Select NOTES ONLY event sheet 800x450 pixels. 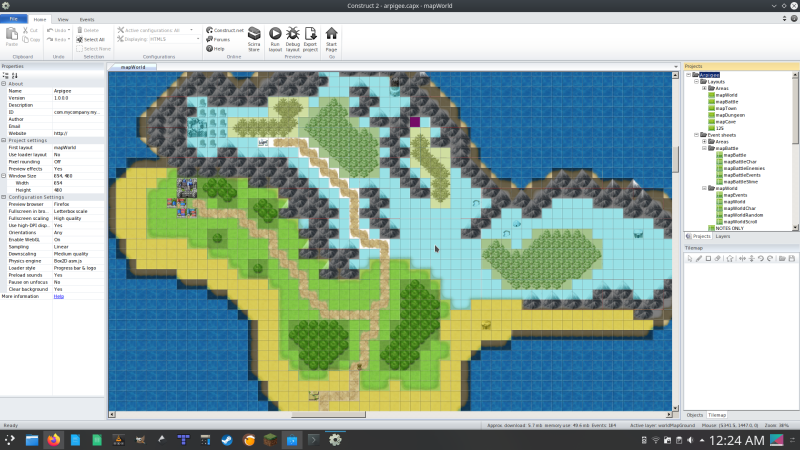pos(730,228)
